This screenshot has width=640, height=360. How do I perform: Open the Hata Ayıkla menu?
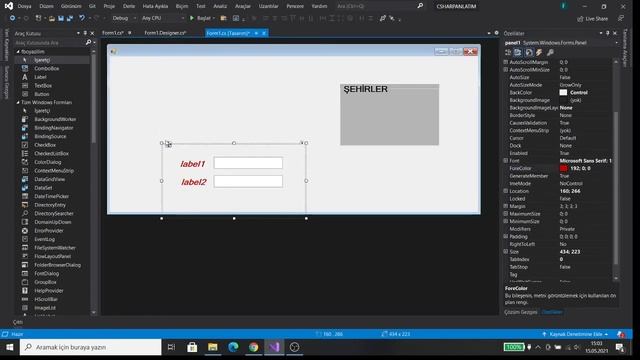coord(155,6)
